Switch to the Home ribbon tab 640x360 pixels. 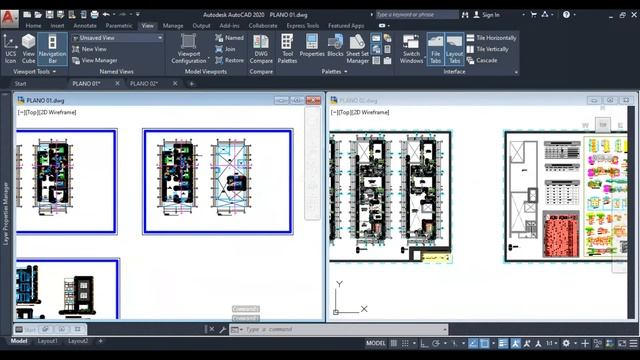(x=33, y=26)
